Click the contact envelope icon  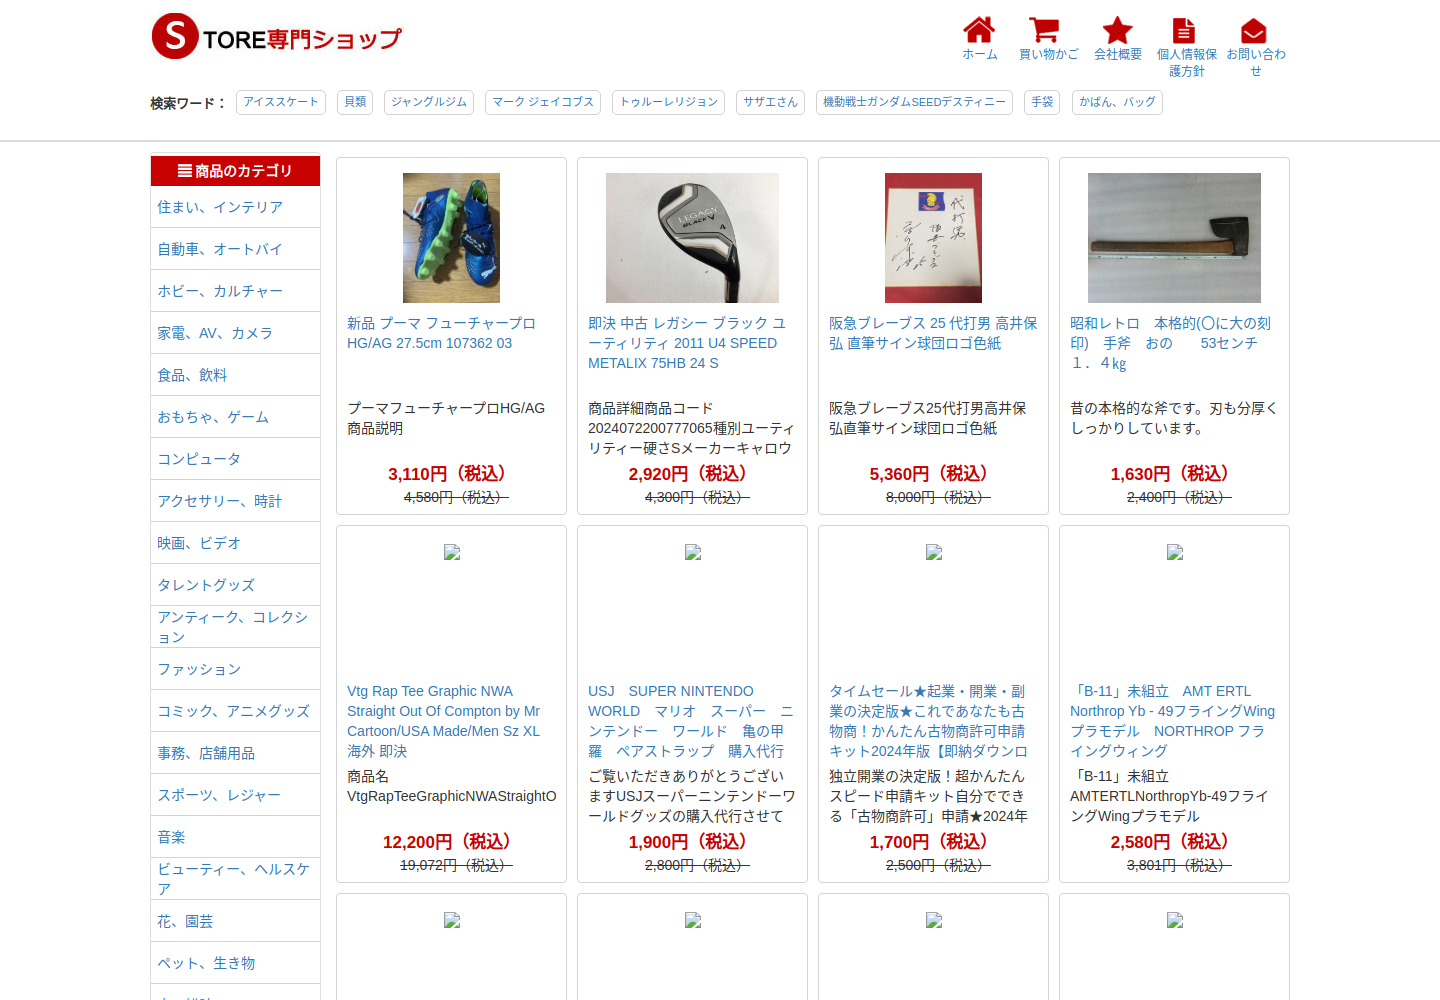point(1254,31)
